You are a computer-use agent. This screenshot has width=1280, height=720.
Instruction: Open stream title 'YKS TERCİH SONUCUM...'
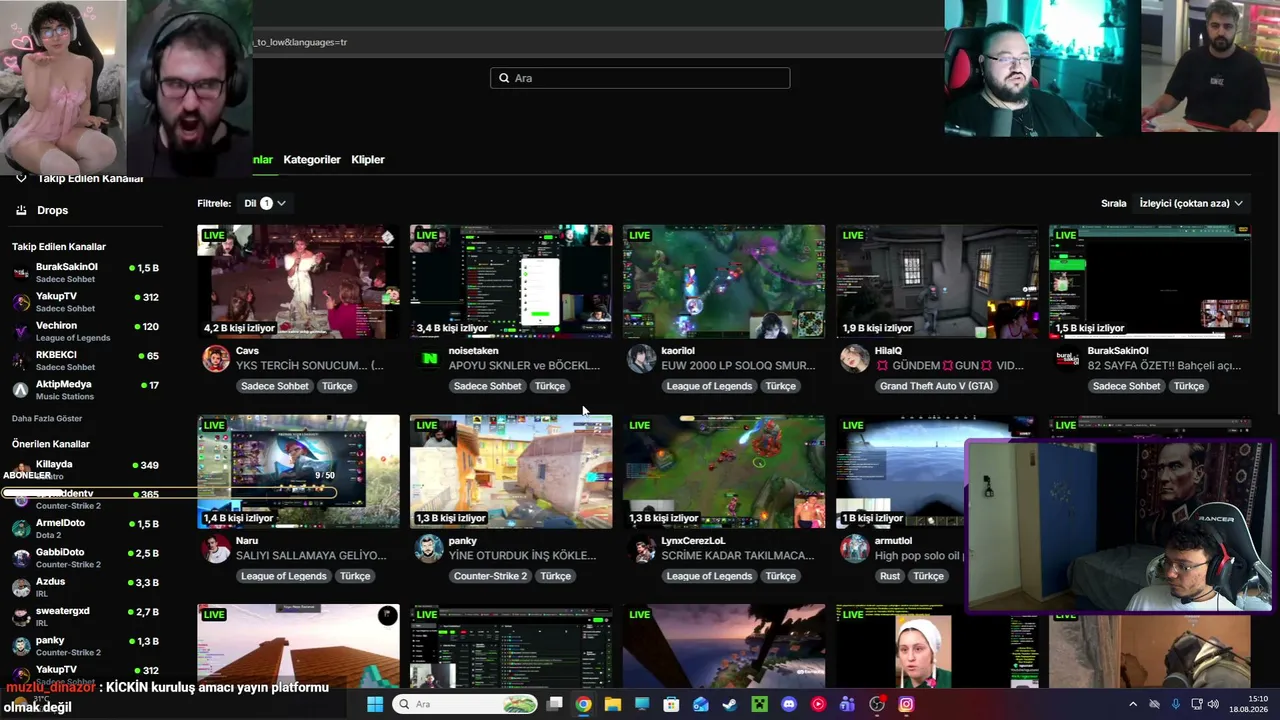tap(310, 366)
